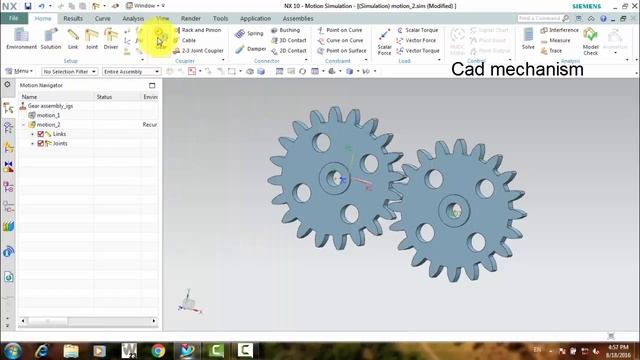Select the Spring connector
This screenshot has height=360, width=640.
249,33
